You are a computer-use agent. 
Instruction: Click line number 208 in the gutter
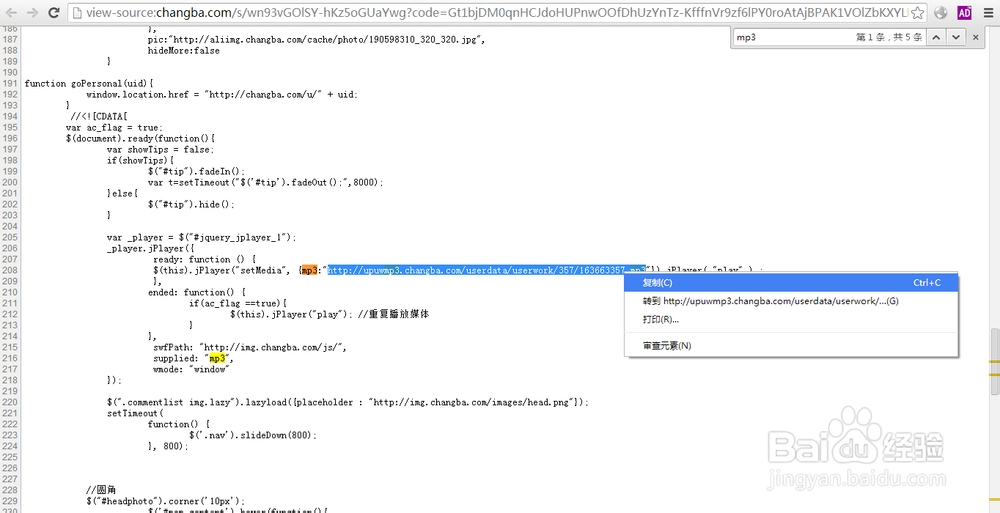[10, 271]
